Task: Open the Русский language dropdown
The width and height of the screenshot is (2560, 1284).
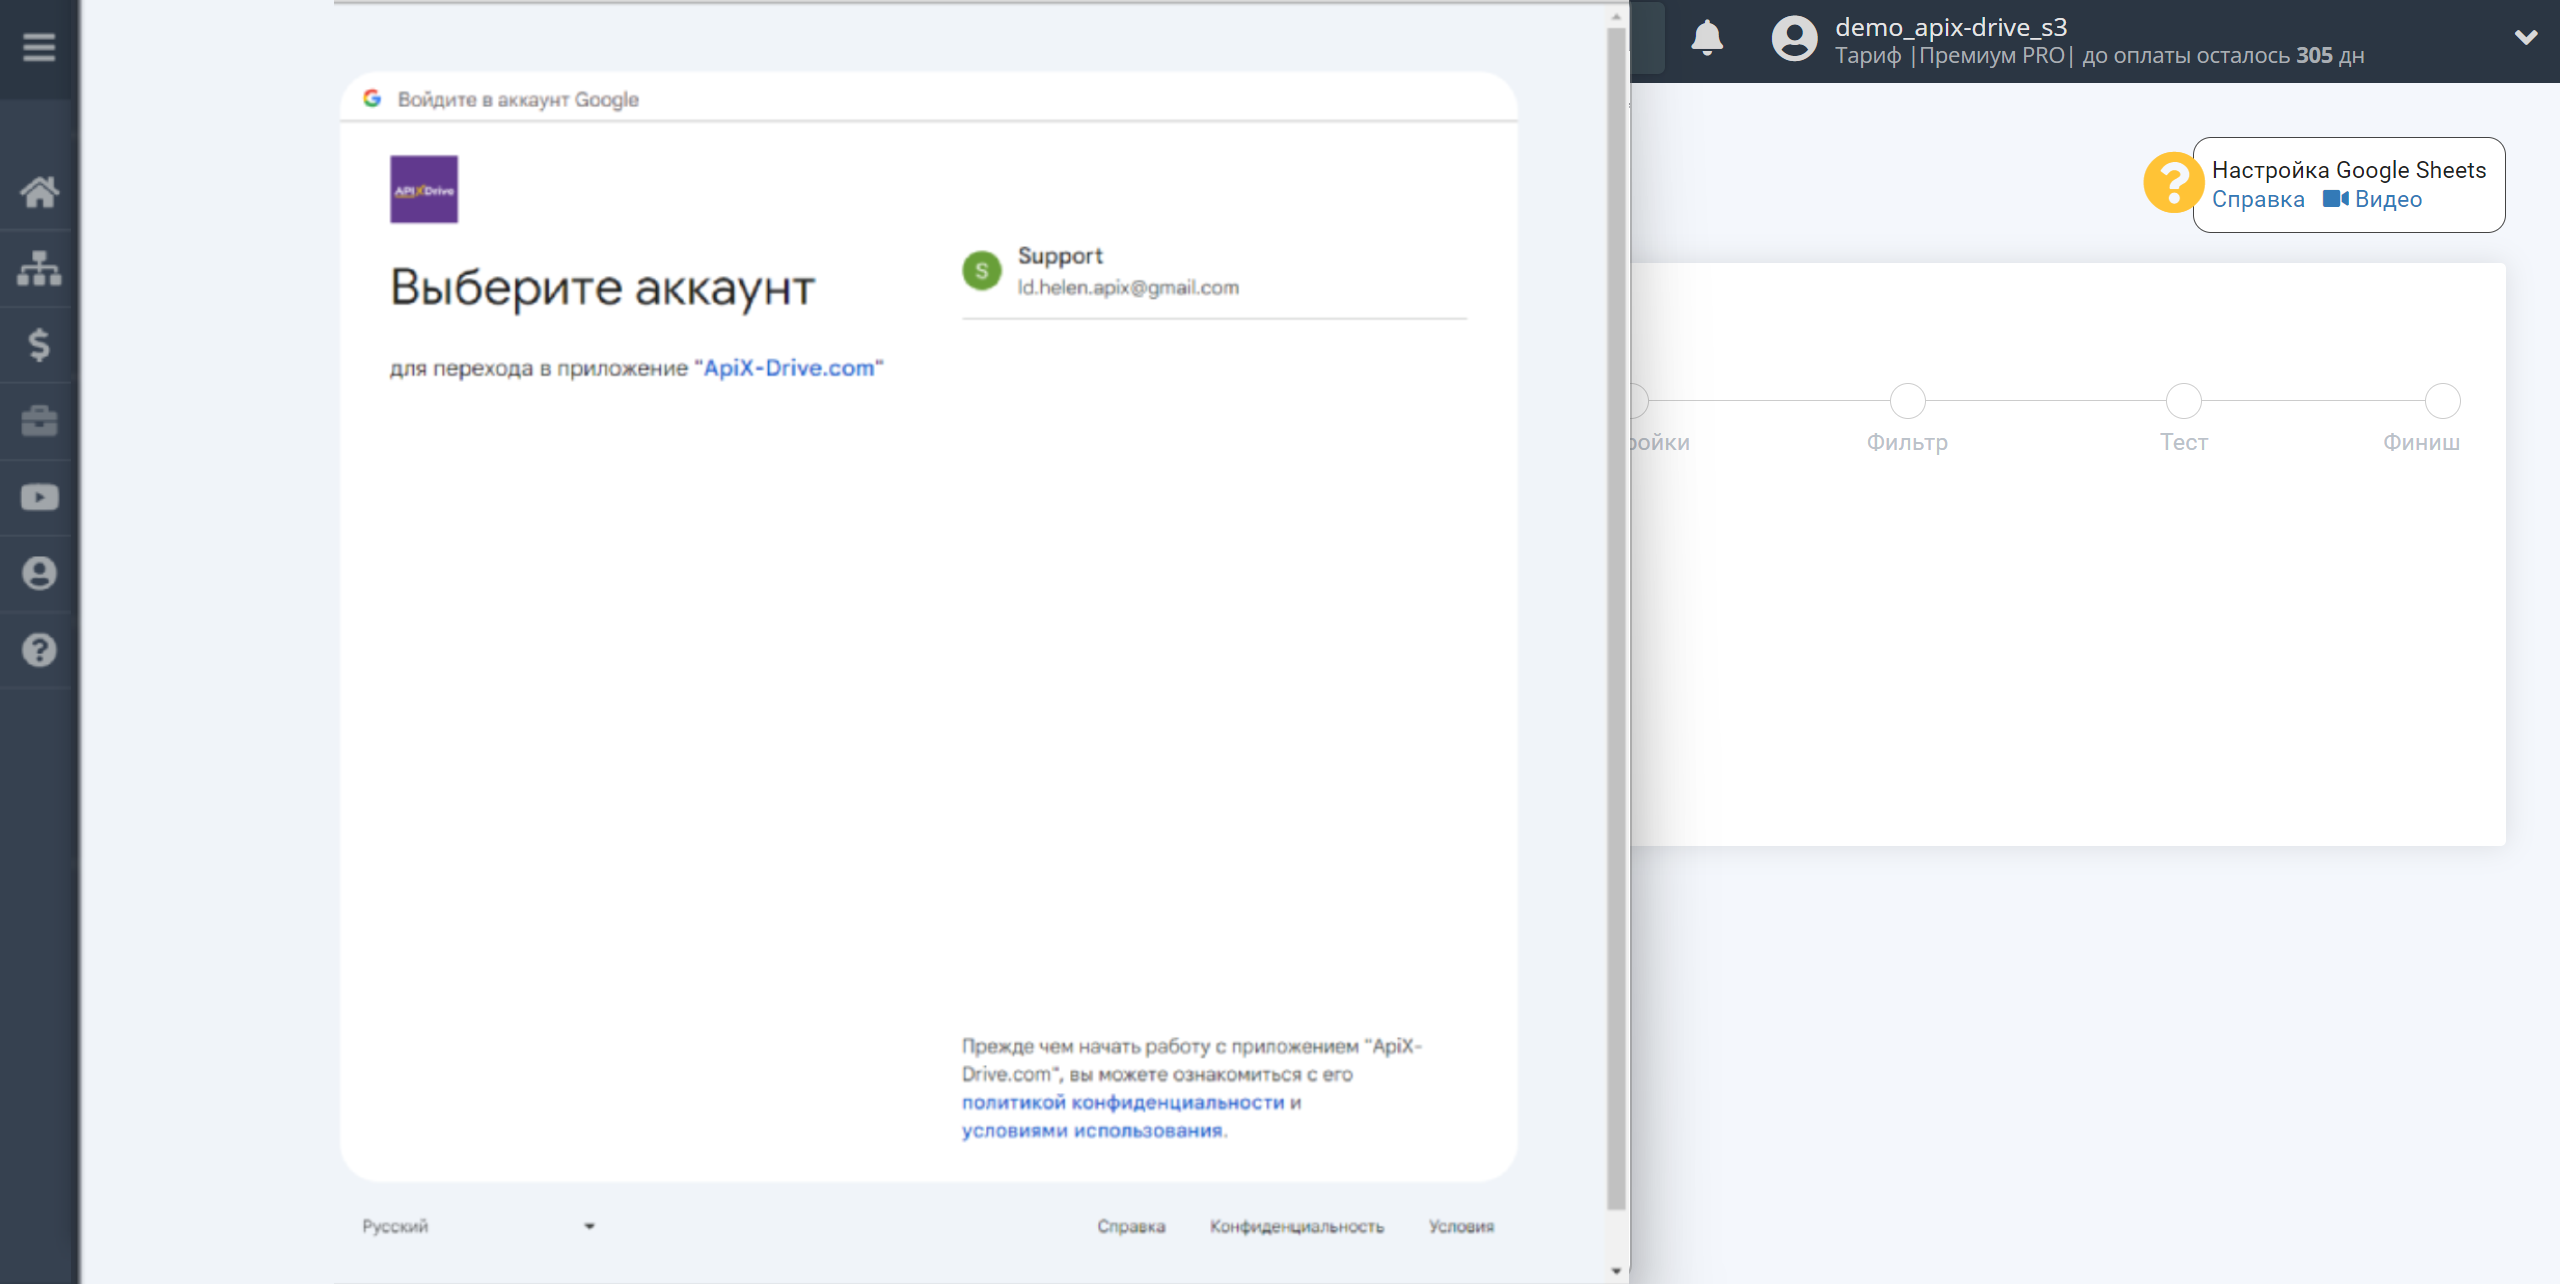Action: click(479, 1226)
